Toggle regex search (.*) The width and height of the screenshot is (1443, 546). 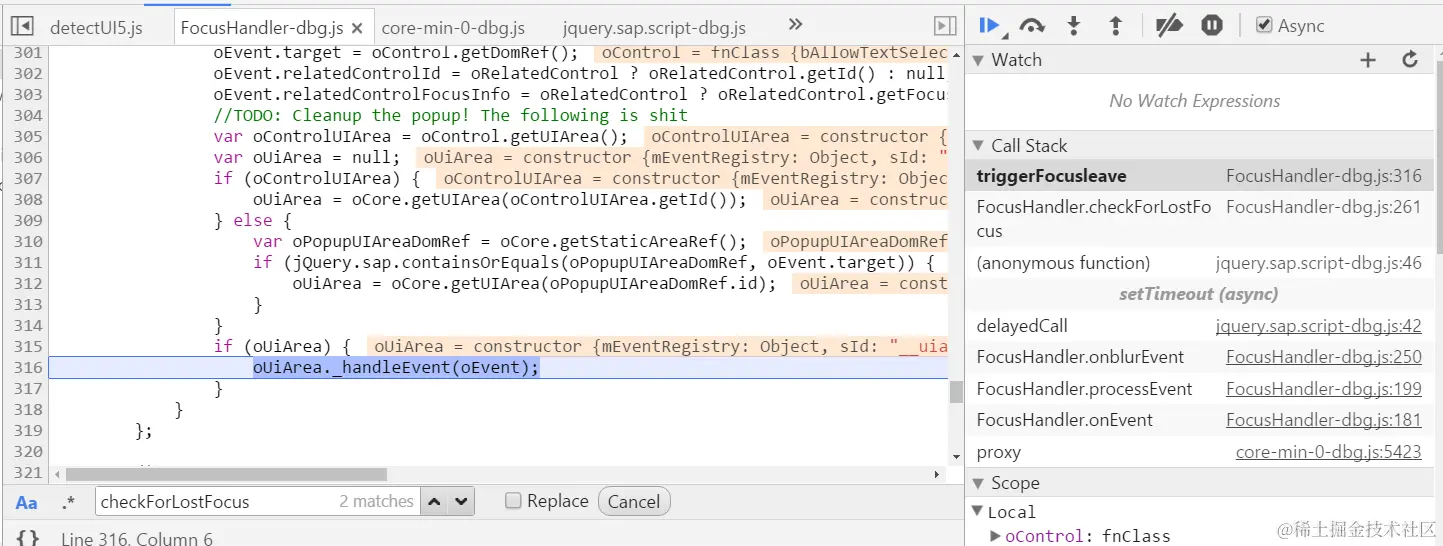pos(68,502)
